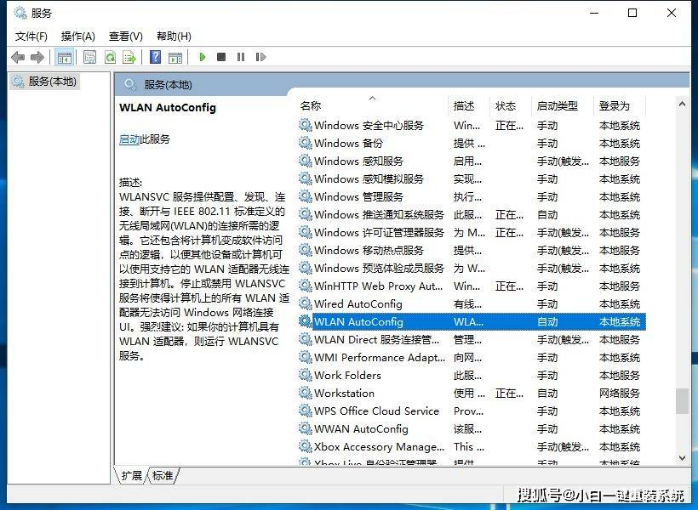Stop the service with square icon
The image size is (698, 511).
pyautogui.click(x=221, y=57)
